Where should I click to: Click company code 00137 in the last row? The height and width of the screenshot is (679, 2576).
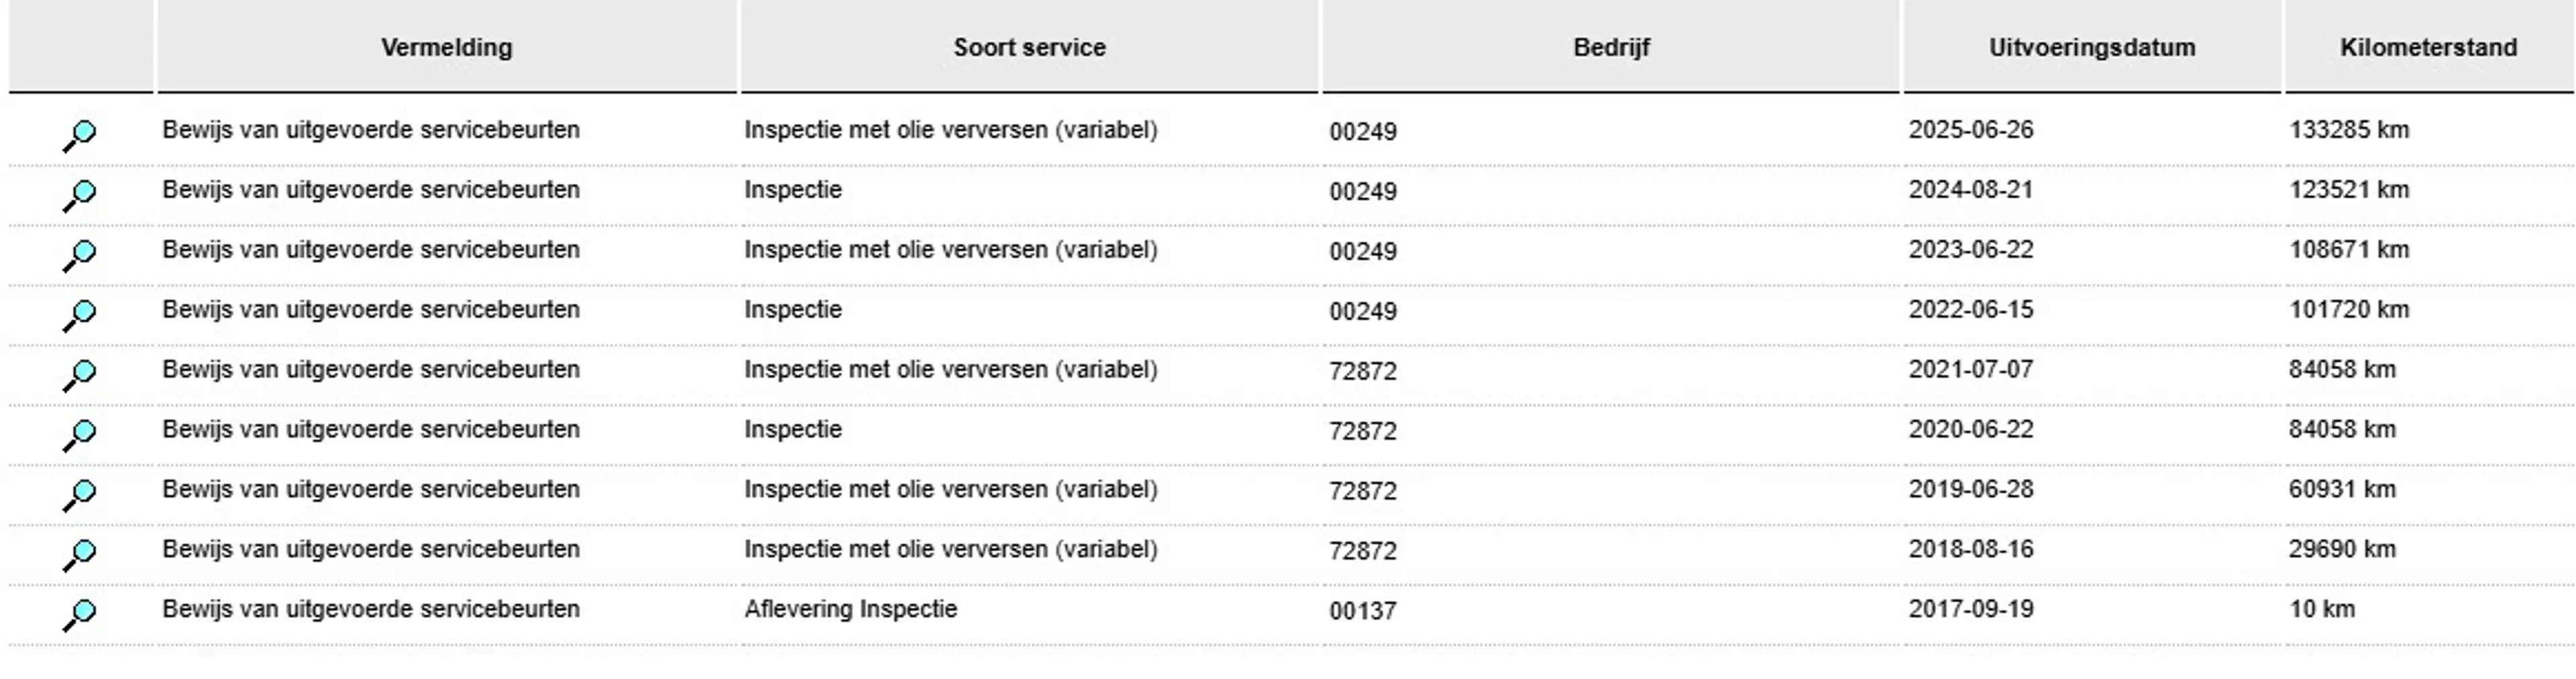coord(1363,611)
